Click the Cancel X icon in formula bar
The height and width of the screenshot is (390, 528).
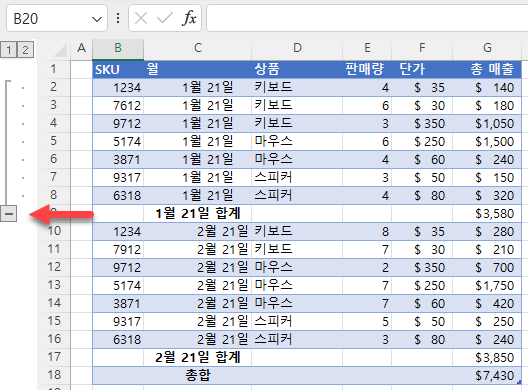coord(141,18)
